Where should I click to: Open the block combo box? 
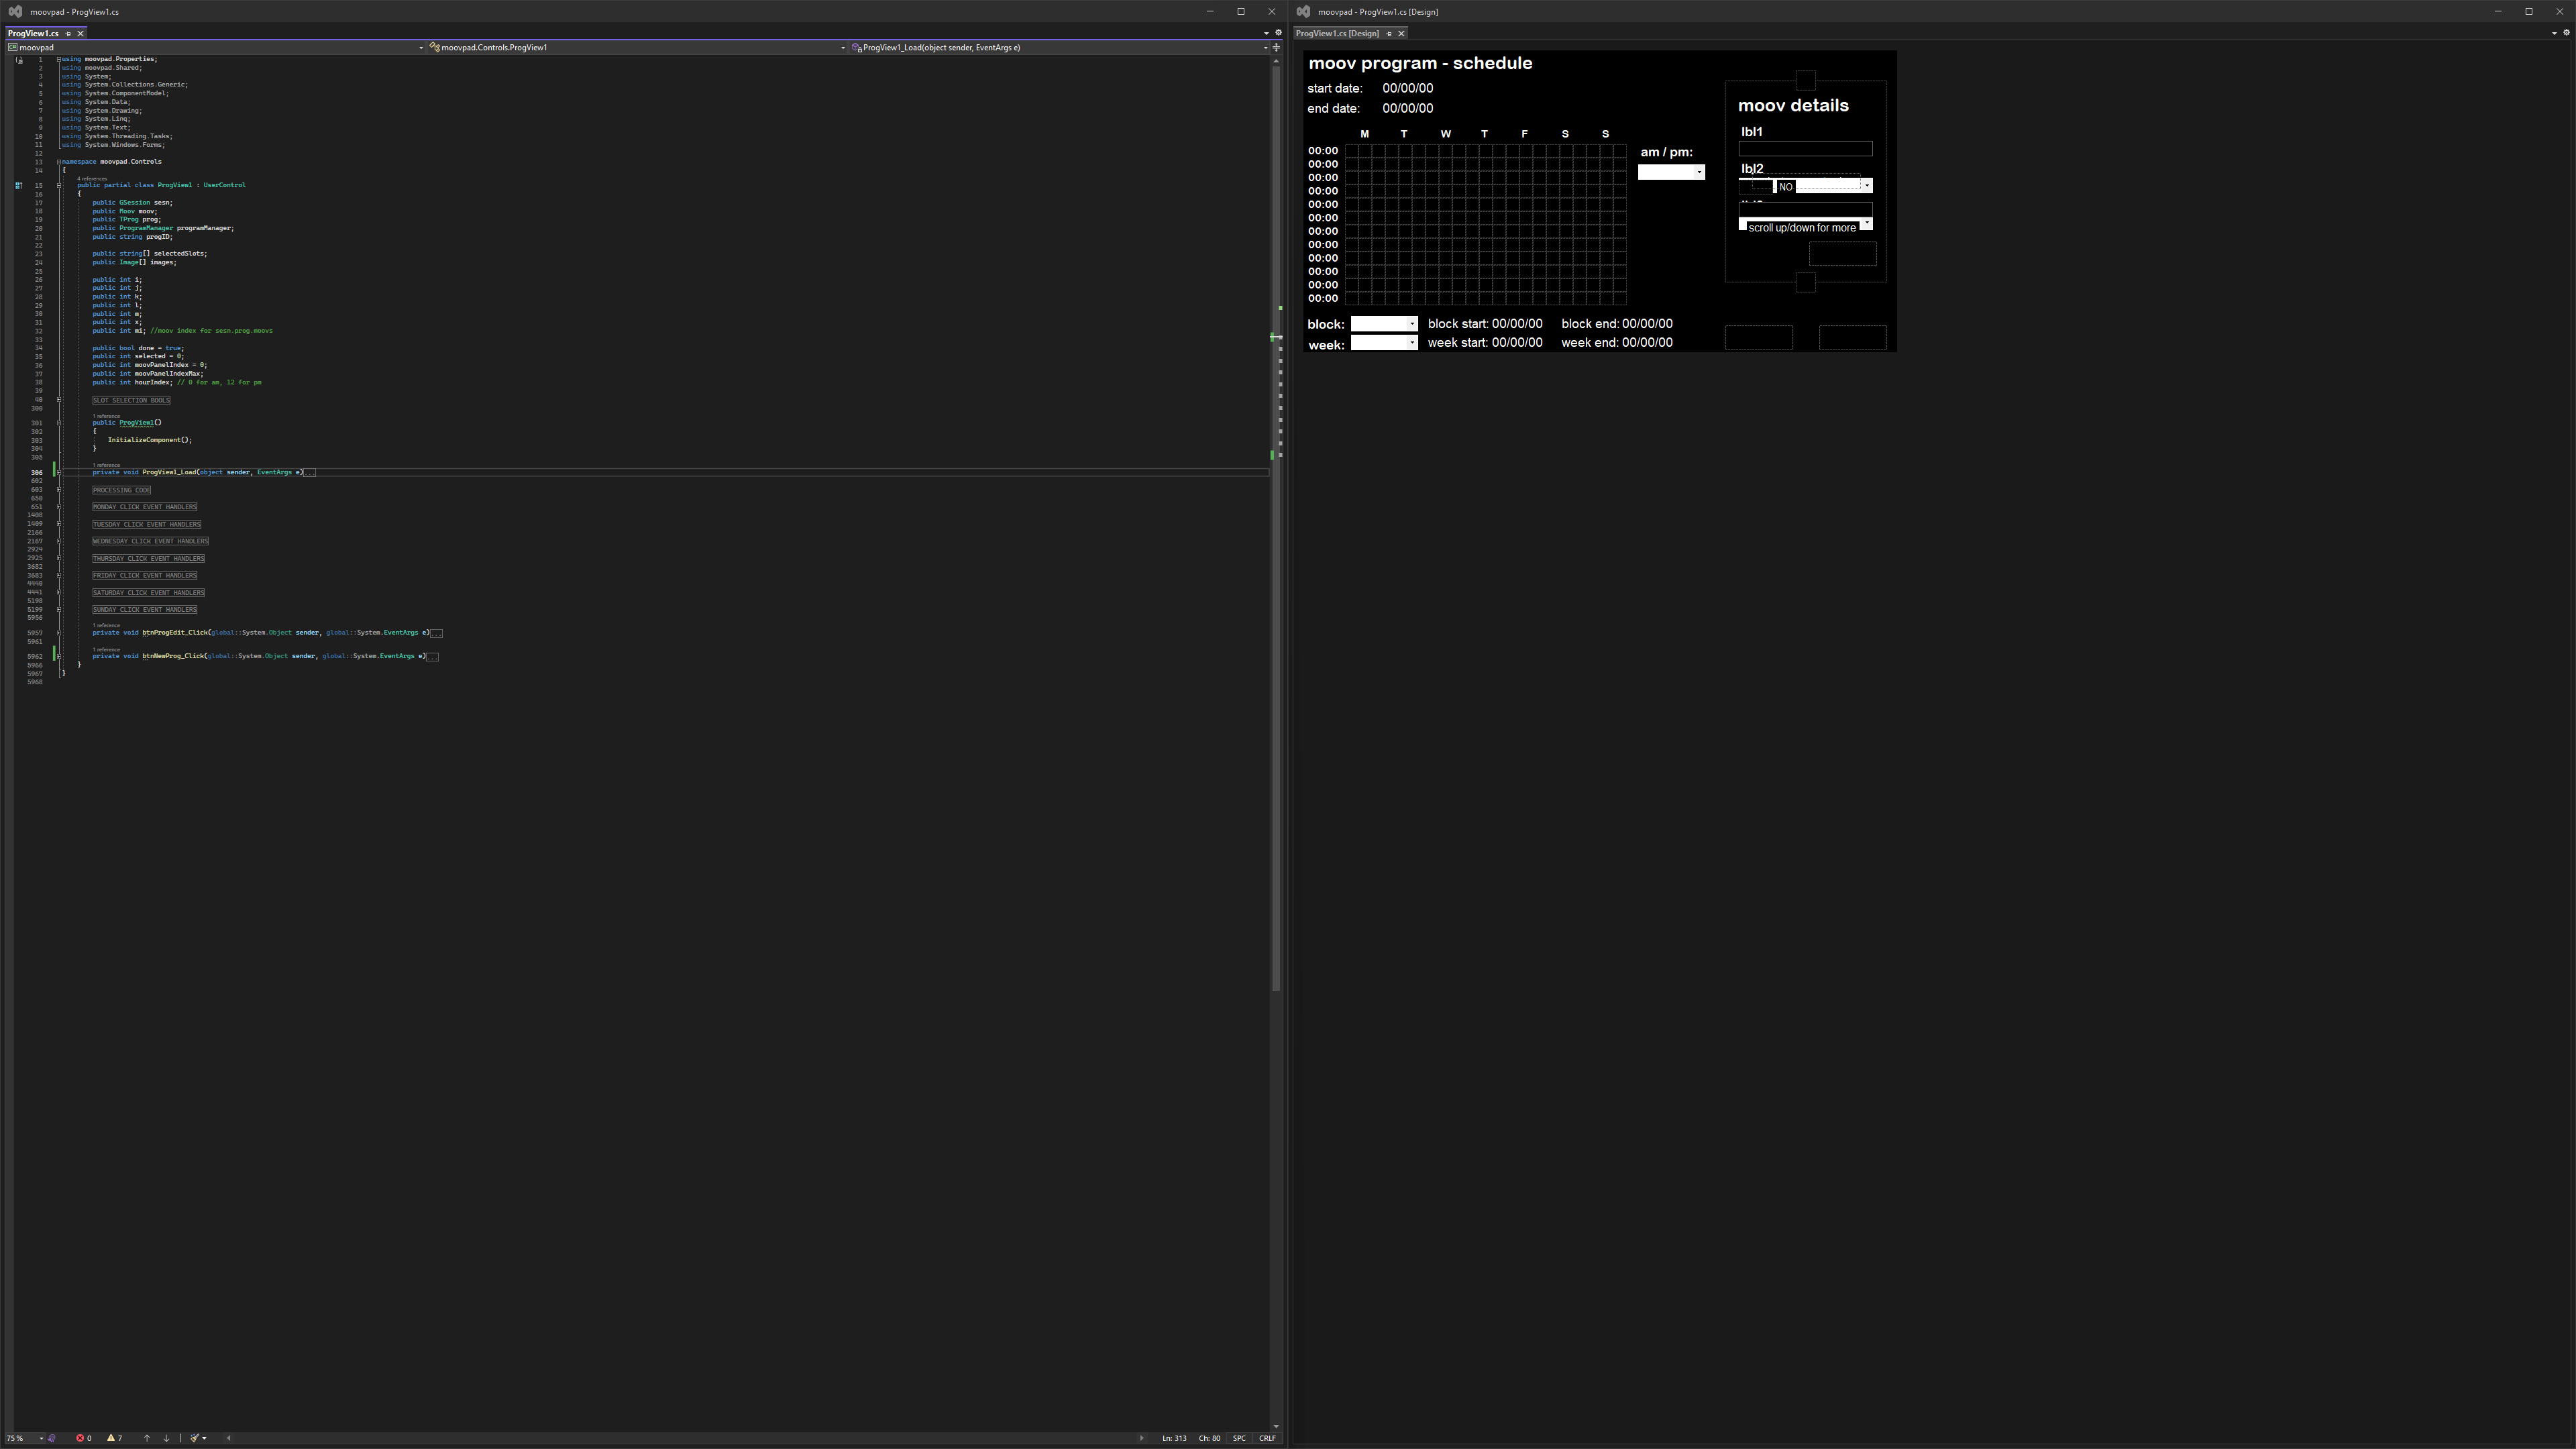1384,323
